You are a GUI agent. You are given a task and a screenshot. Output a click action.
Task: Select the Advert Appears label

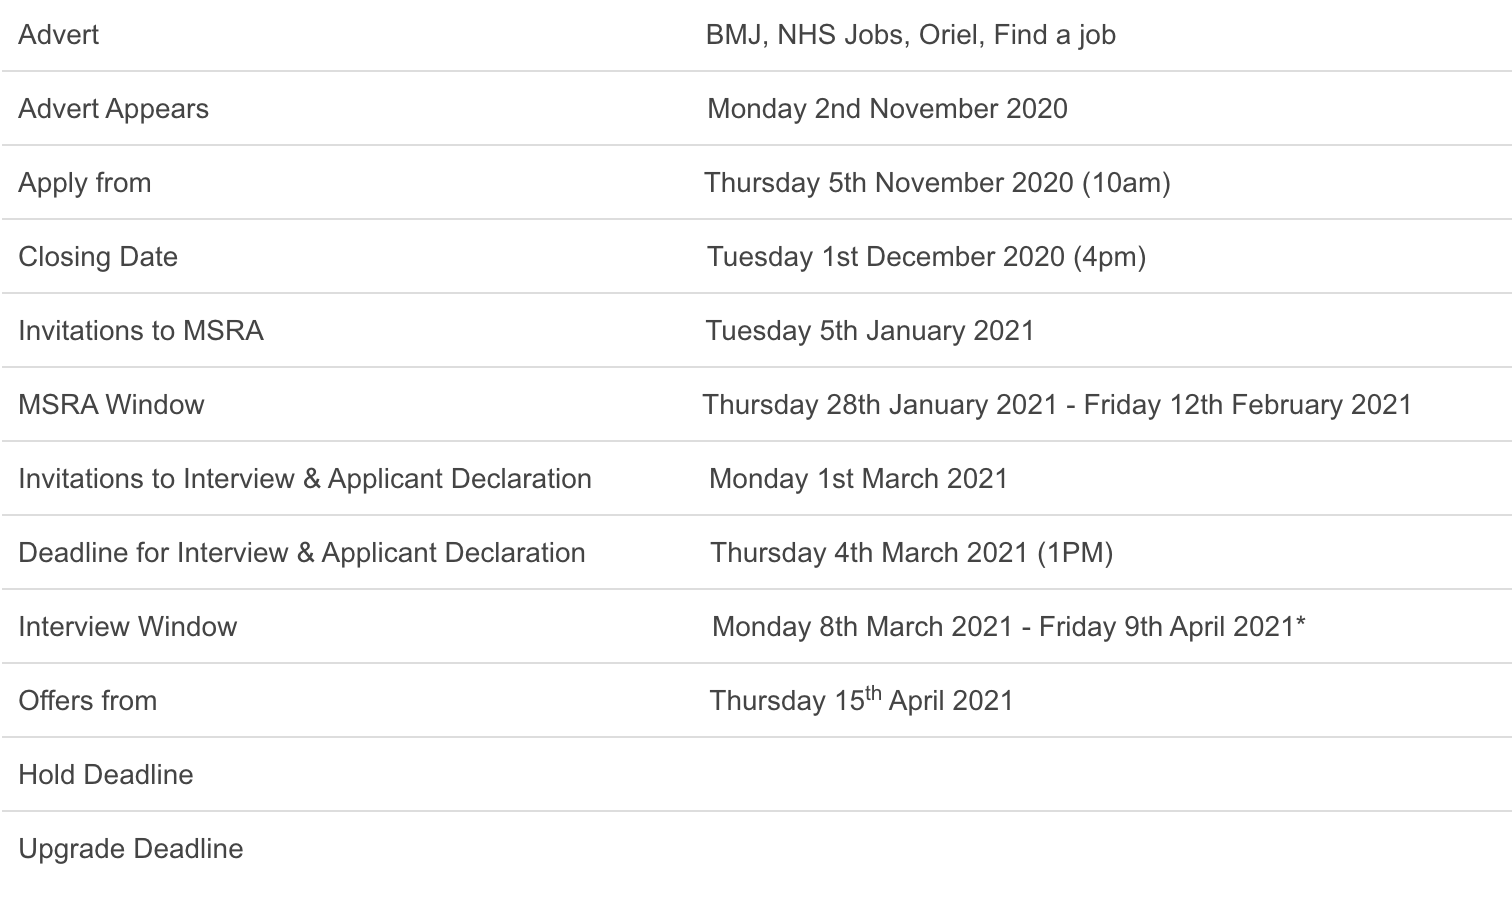tap(113, 109)
